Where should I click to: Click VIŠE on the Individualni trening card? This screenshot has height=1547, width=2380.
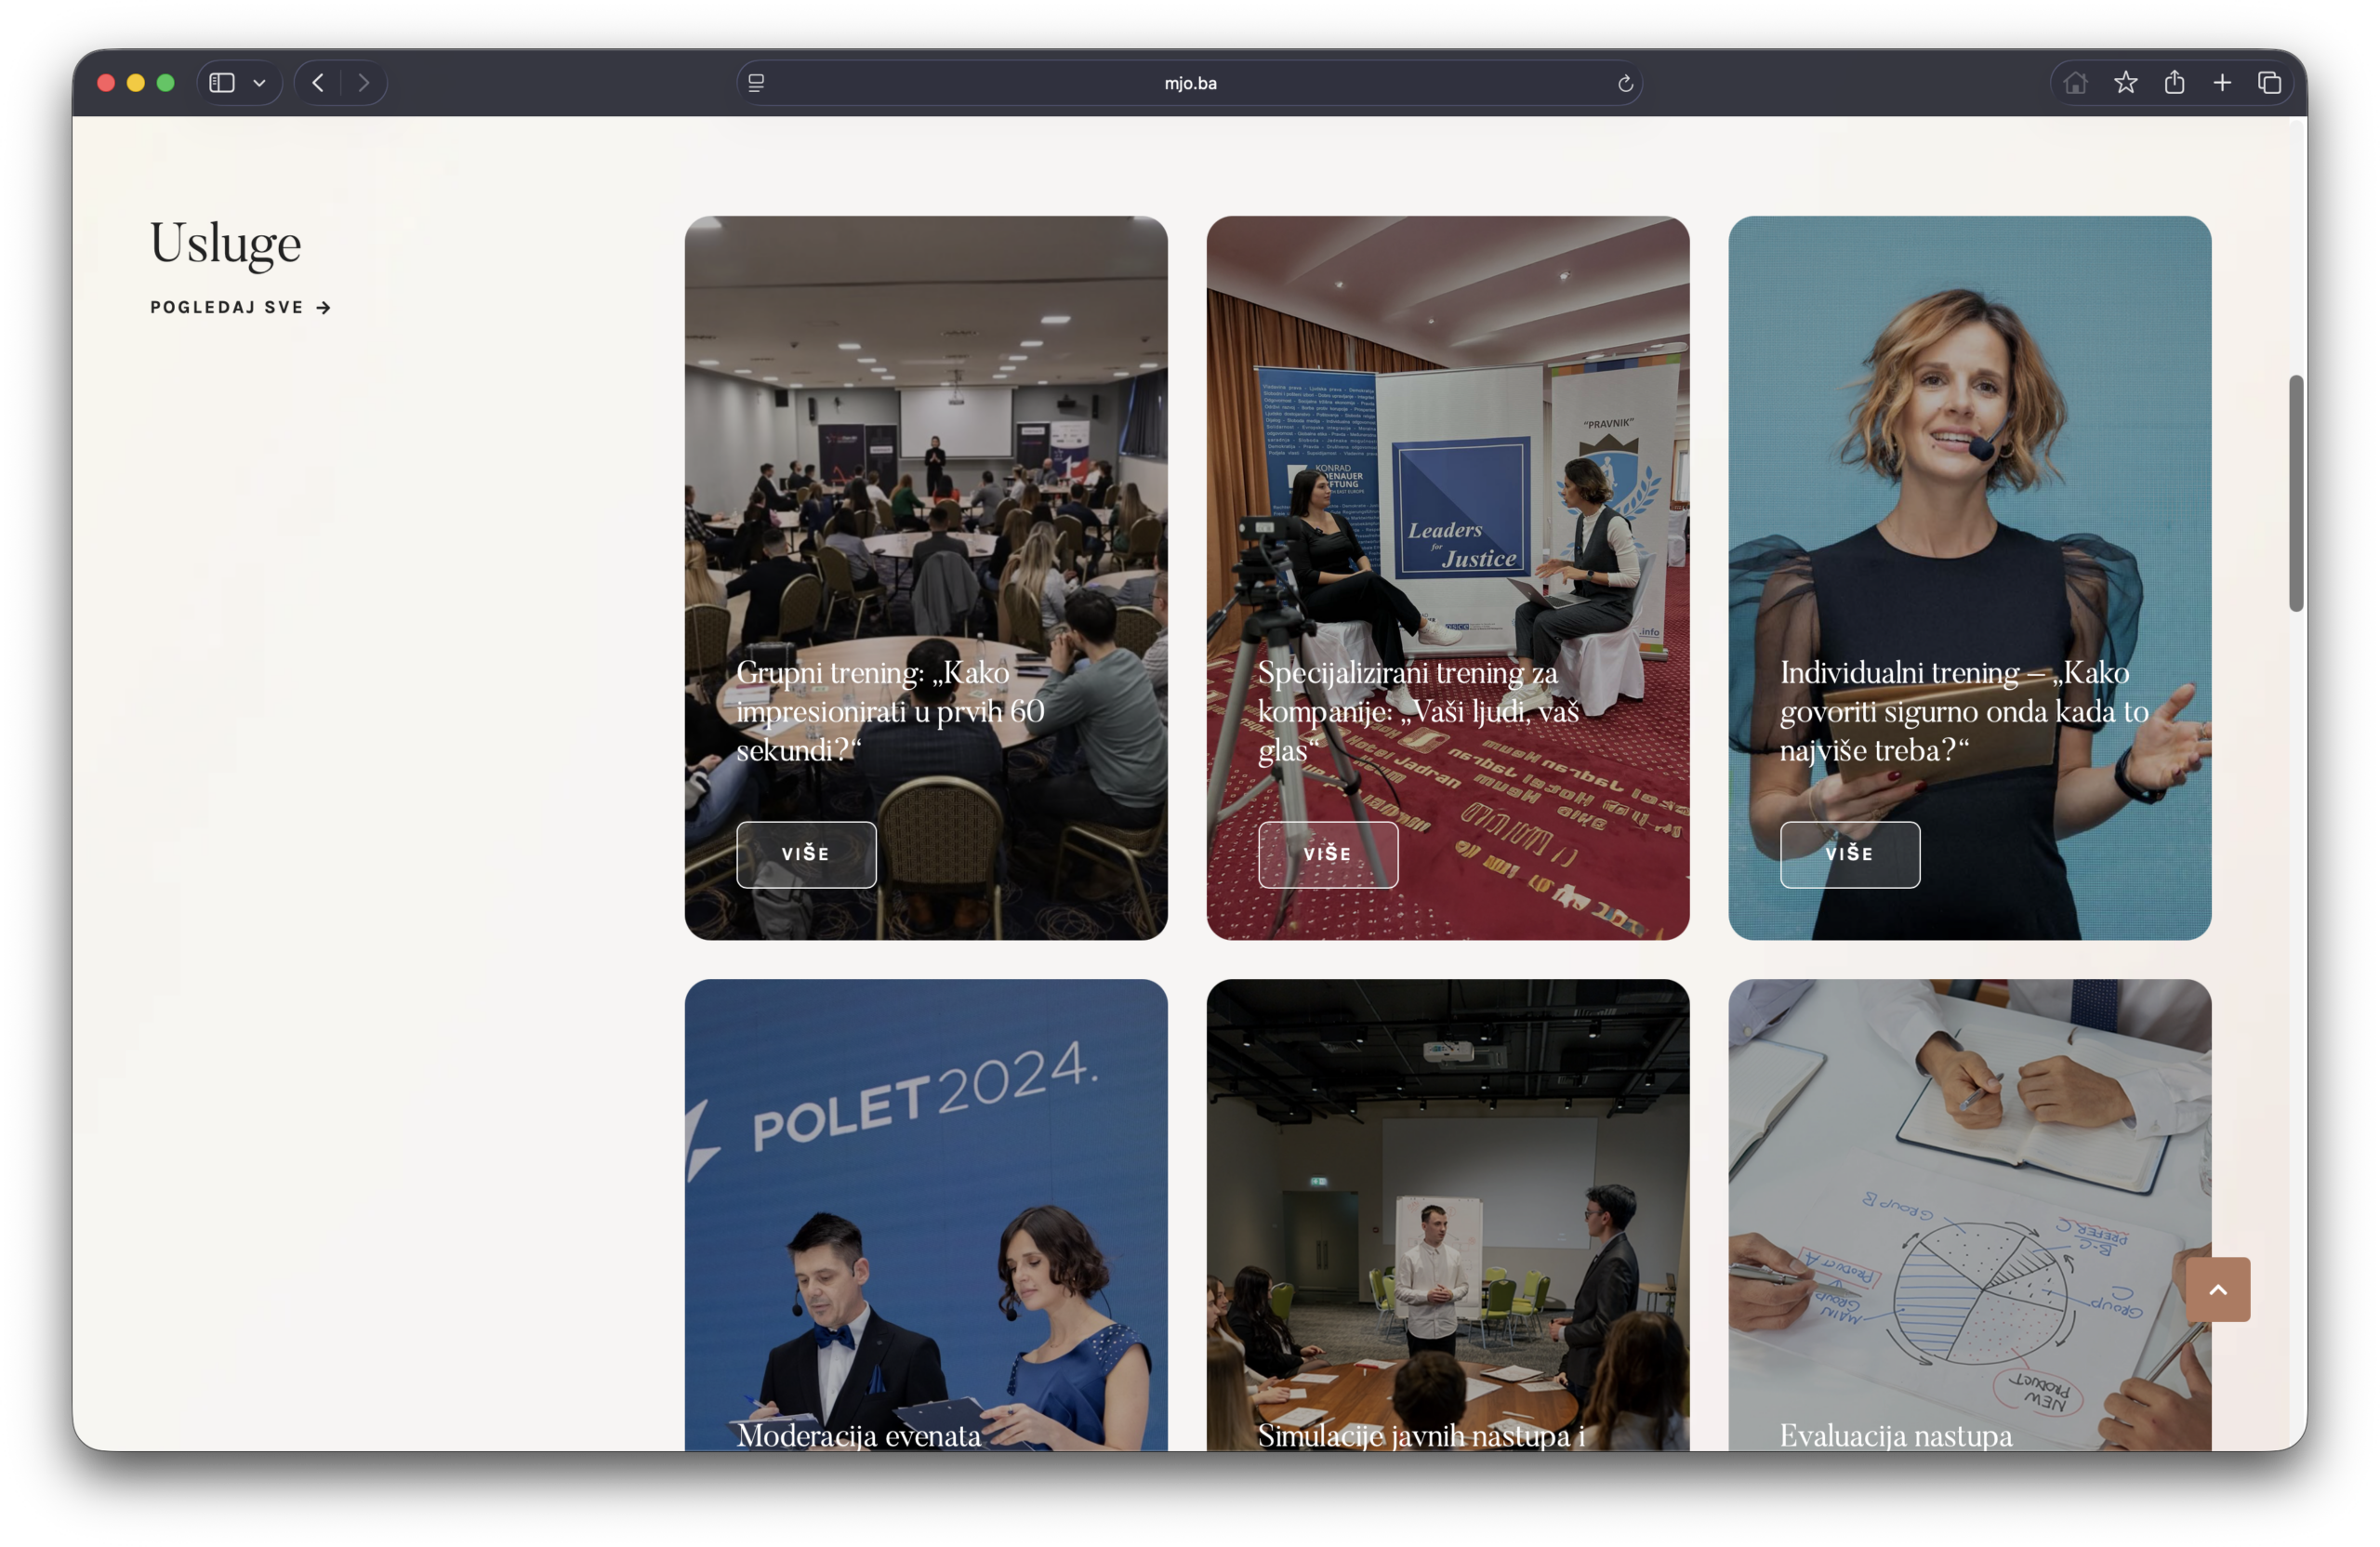[x=1850, y=854]
